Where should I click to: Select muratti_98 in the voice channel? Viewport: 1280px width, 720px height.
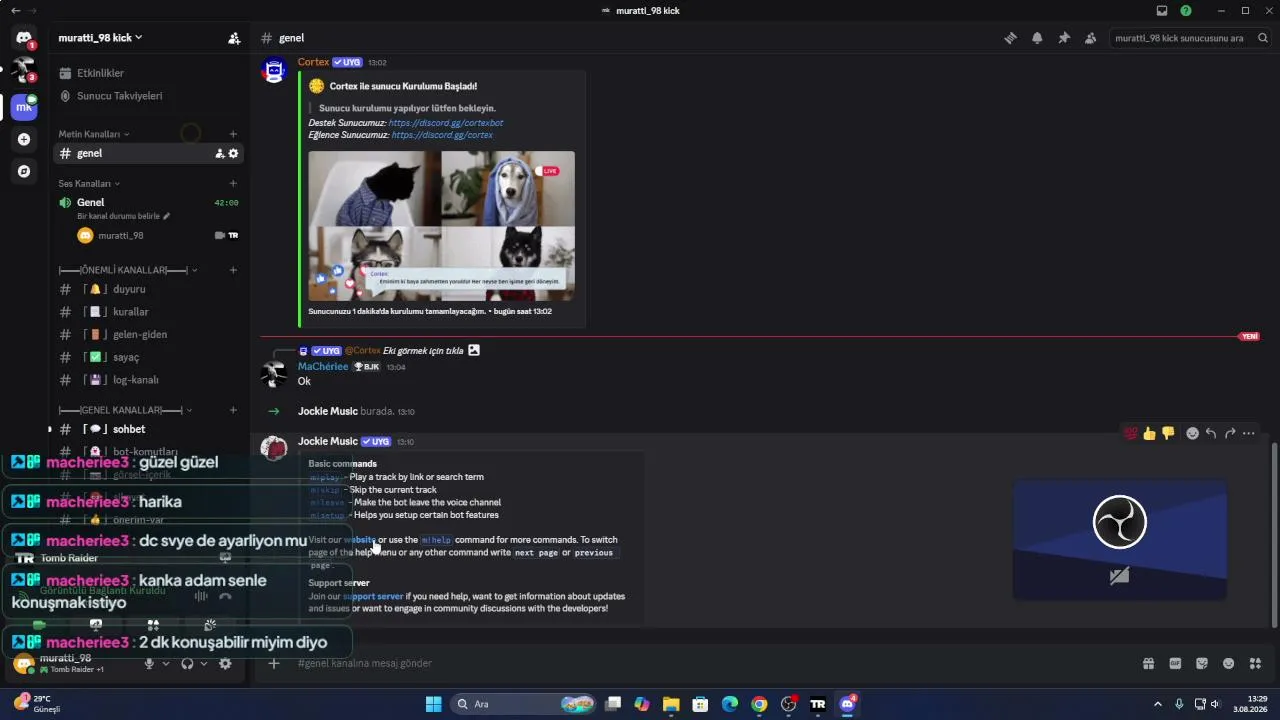click(x=120, y=235)
